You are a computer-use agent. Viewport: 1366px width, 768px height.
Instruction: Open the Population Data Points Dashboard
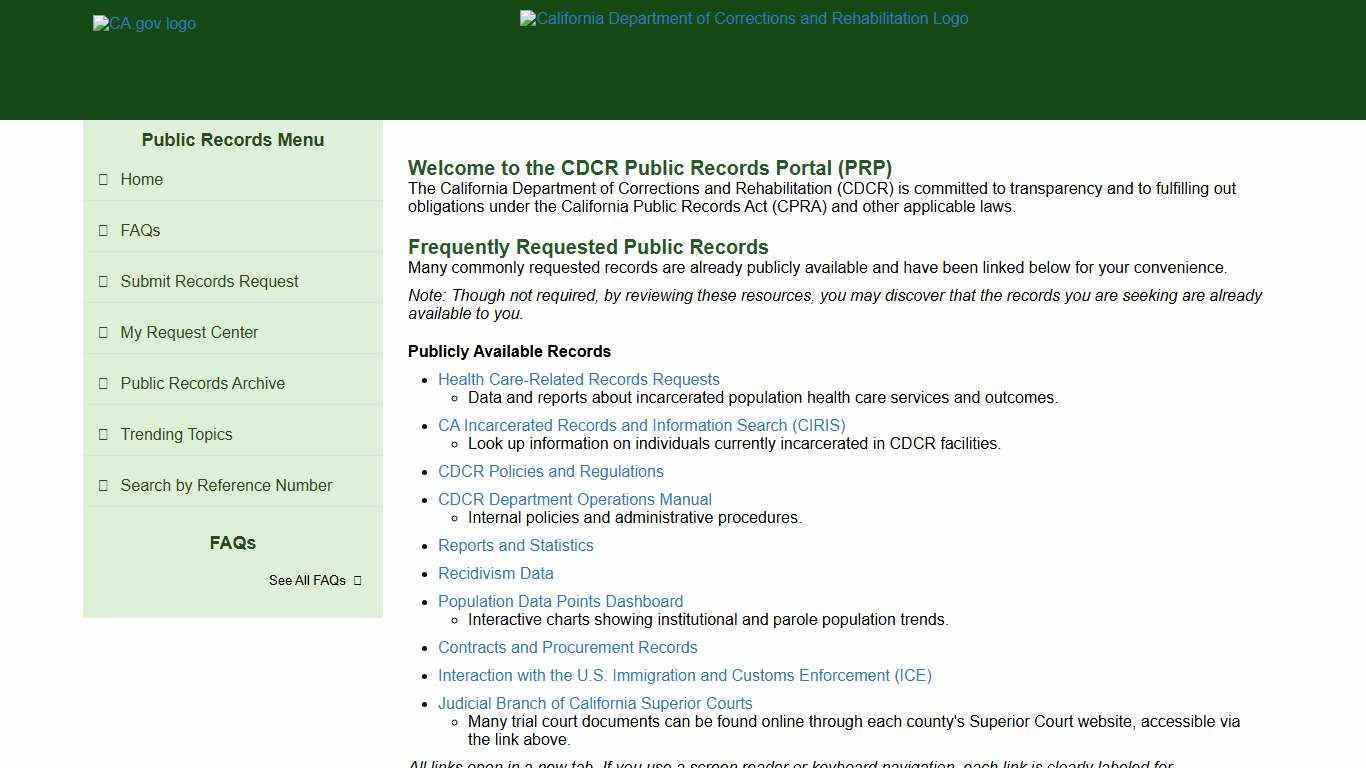click(x=560, y=601)
